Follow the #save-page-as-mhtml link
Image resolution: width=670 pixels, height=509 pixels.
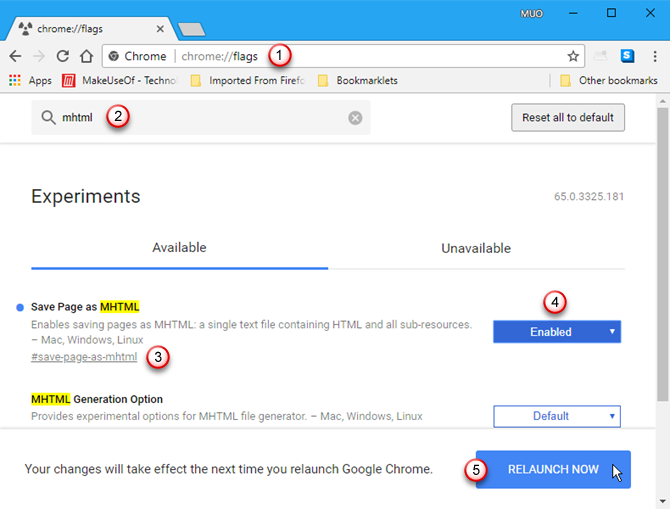[84, 357]
